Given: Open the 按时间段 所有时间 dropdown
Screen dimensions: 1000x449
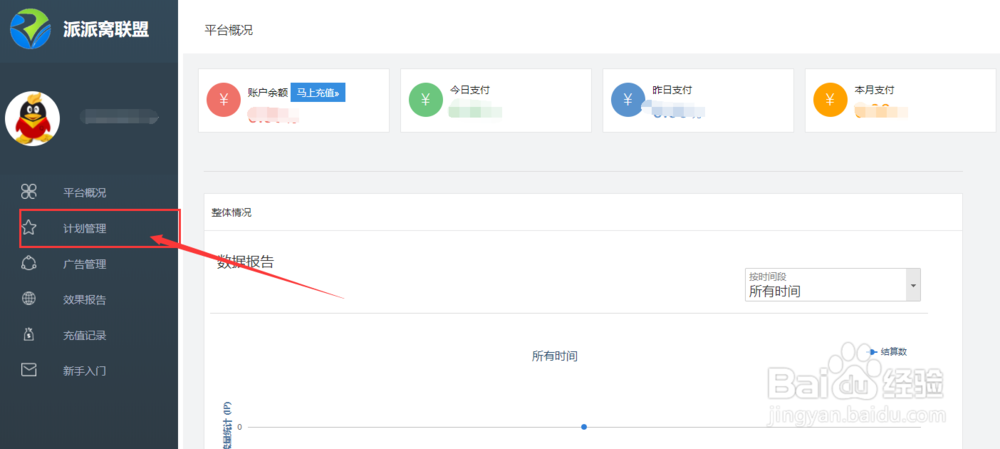Looking at the screenshot, I should point(833,284).
